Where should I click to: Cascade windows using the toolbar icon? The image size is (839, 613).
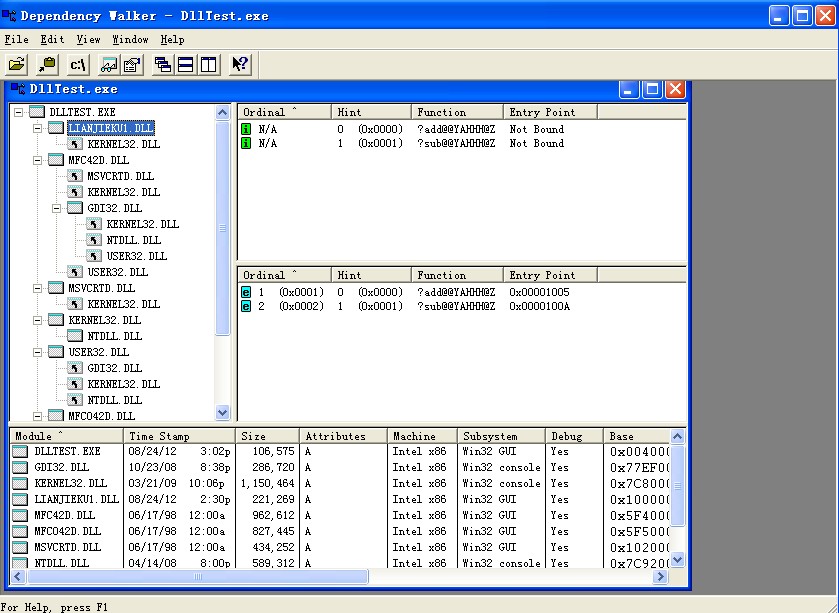click(163, 64)
